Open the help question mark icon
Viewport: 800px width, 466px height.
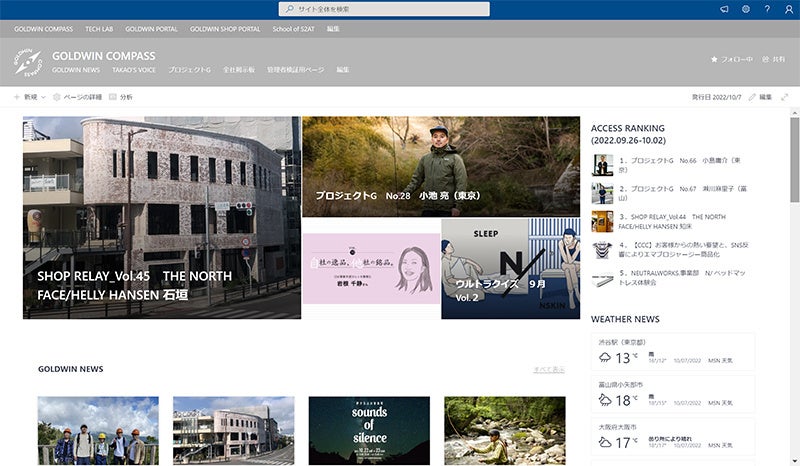pyautogui.click(x=767, y=9)
